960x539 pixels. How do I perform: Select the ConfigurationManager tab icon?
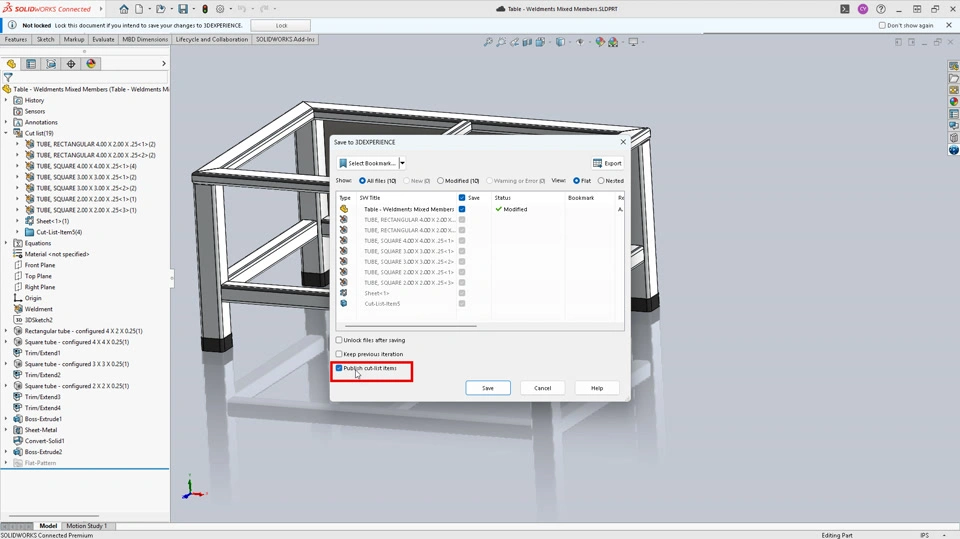[x=51, y=64]
